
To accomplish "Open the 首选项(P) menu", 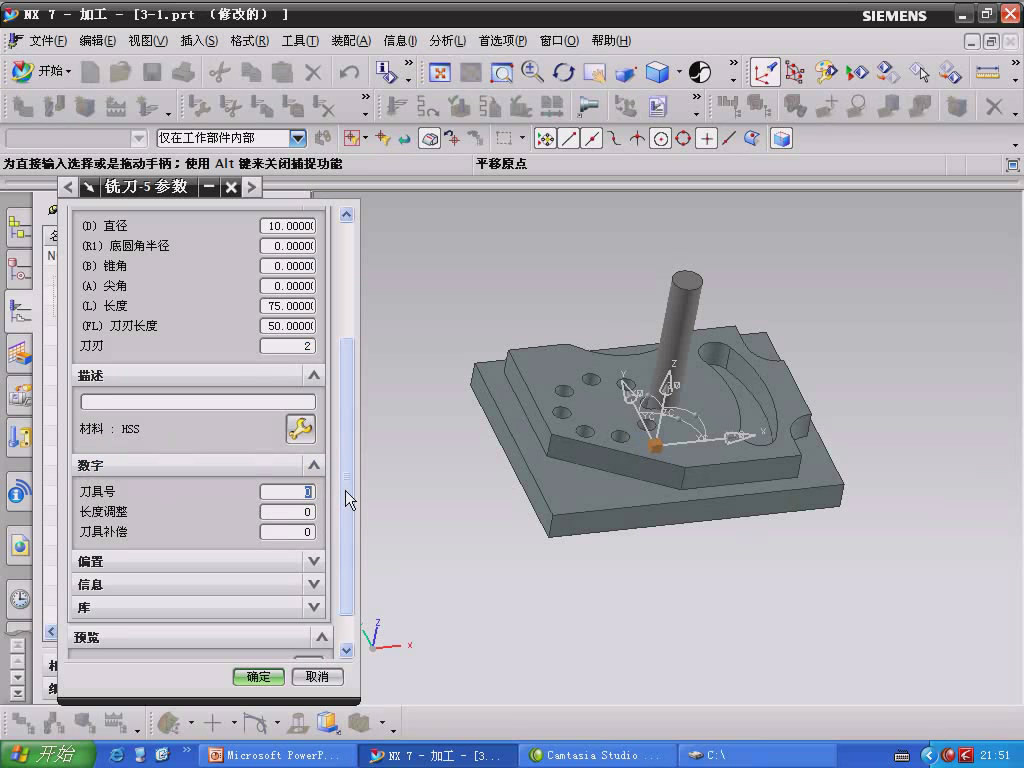I will (x=503, y=41).
